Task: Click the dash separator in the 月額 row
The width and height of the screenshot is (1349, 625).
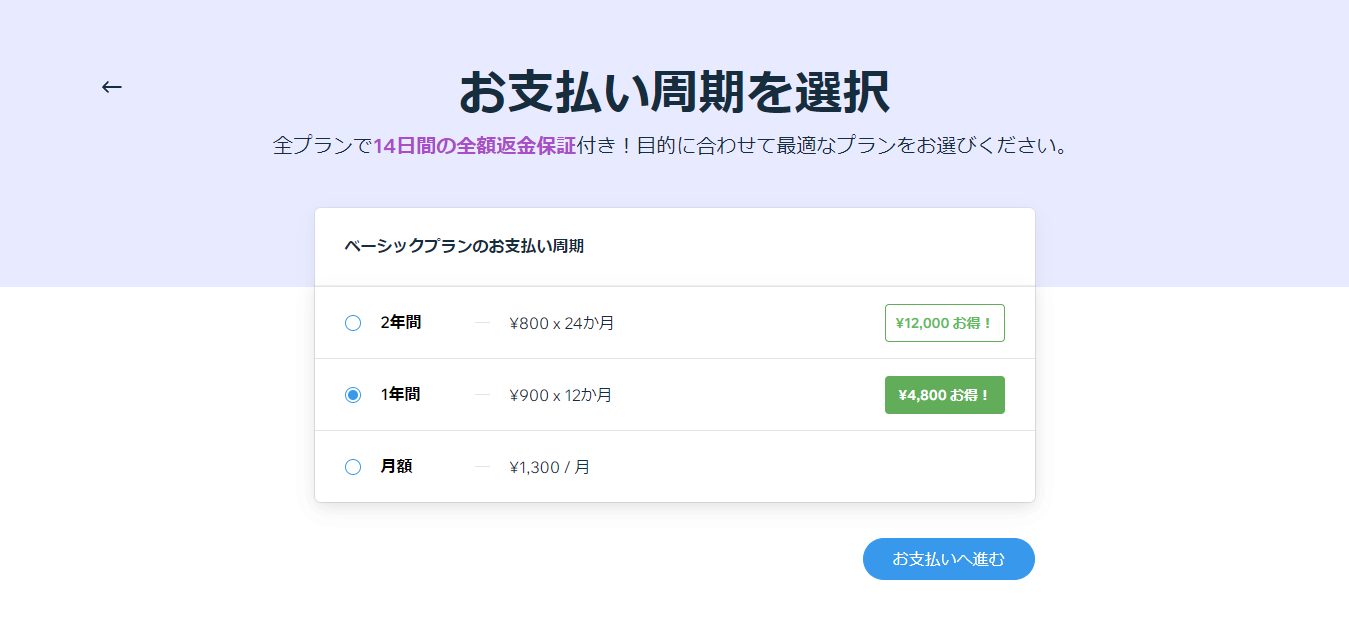Action: pyautogui.click(x=482, y=467)
